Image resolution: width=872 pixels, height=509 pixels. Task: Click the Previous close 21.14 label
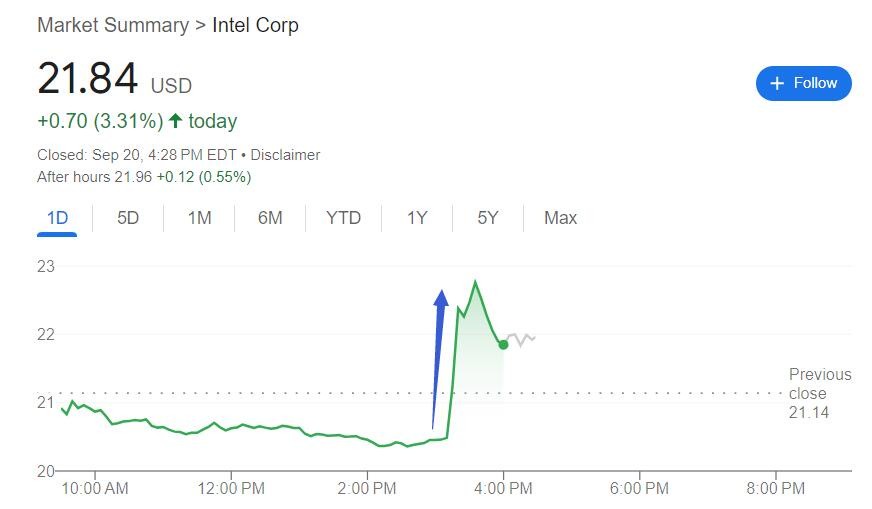(819, 393)
